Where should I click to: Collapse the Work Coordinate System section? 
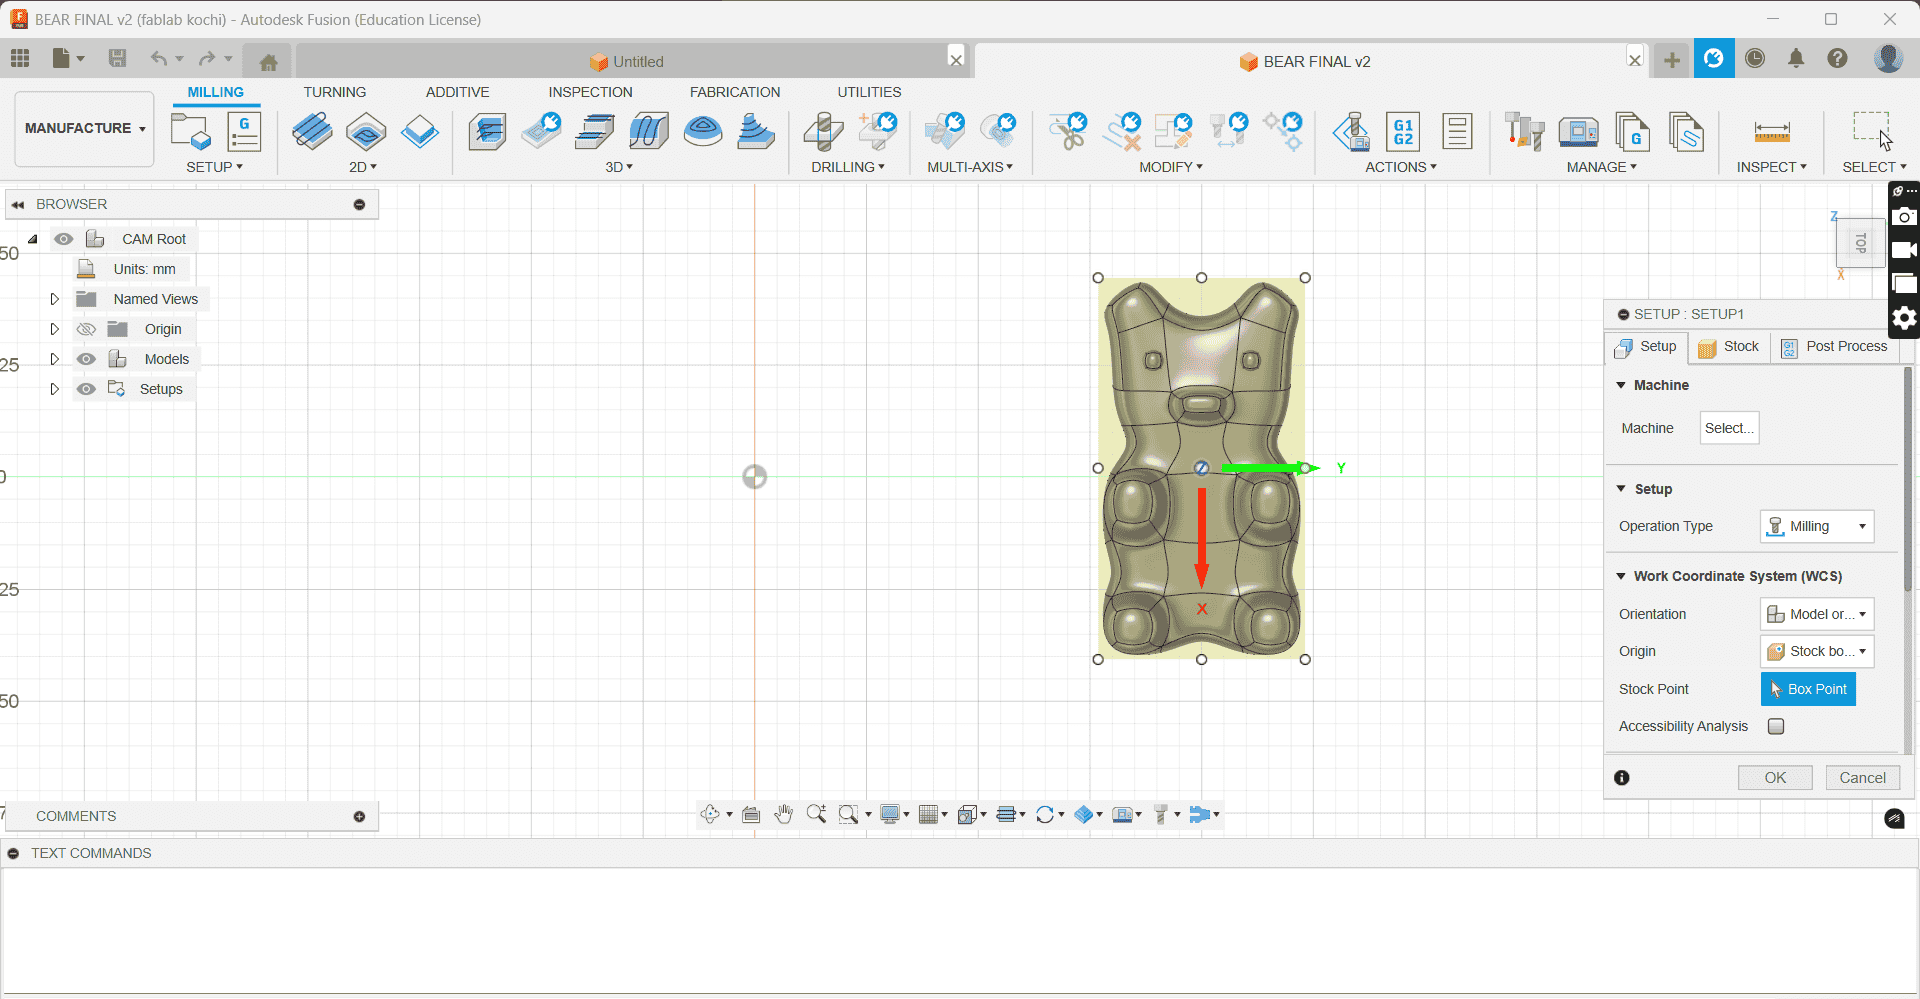(1621, 576)
